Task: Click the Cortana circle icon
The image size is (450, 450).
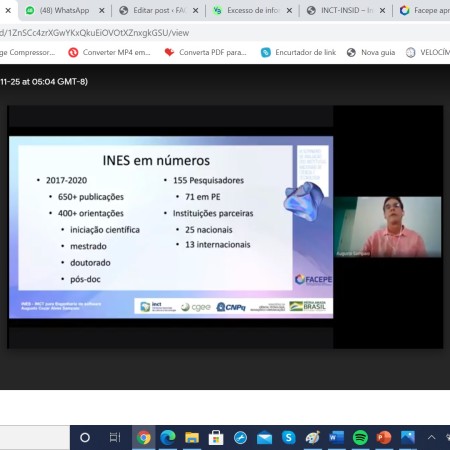Action: pos(85,437)
